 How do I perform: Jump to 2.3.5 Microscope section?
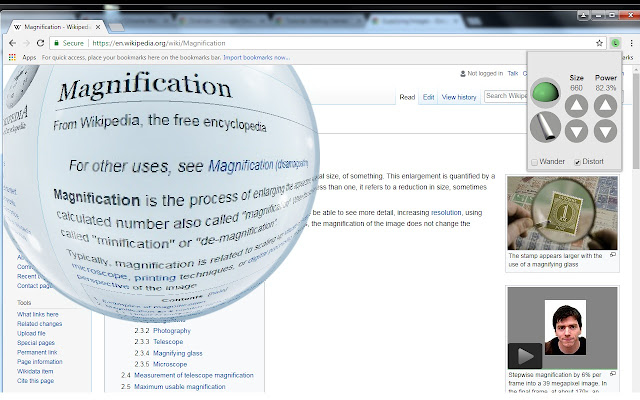click(x=161, y=364)
